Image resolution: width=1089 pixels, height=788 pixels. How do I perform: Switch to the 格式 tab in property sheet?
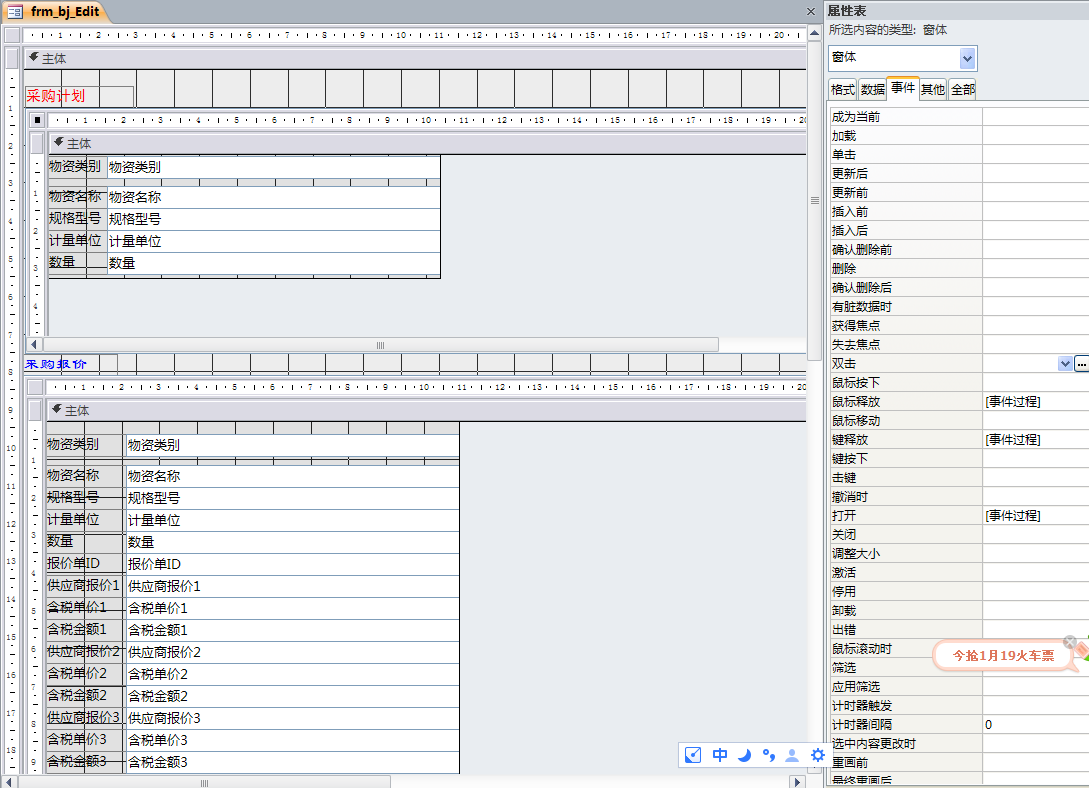(x=843, y=89)
